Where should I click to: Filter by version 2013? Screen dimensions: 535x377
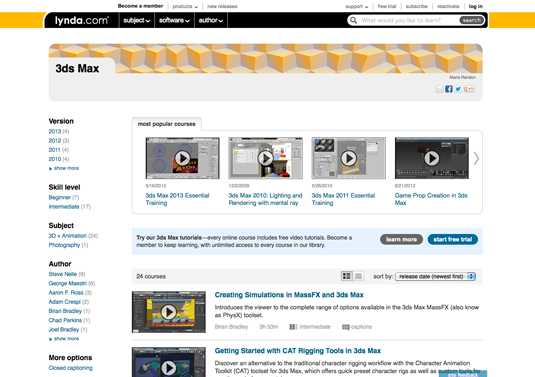[x=55, y=131]
